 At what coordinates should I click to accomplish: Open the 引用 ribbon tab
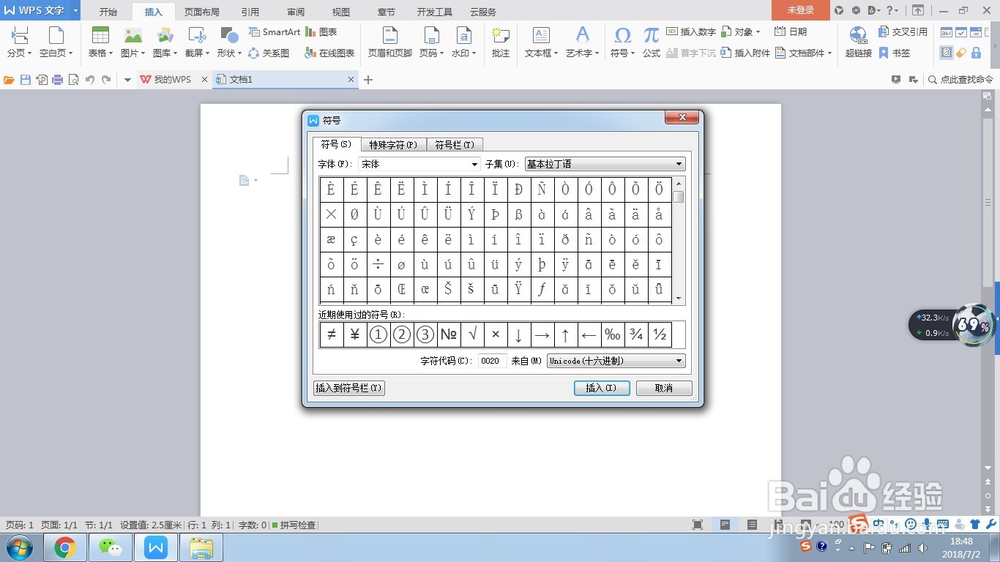pos(250,11)
